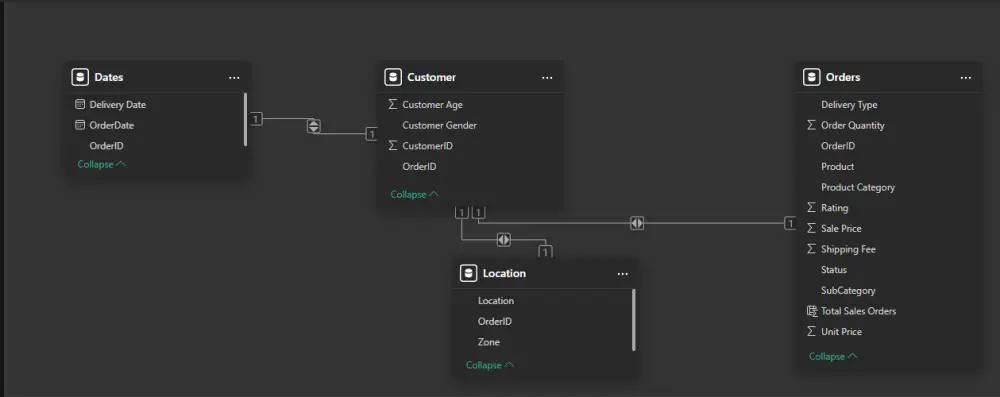Select the Location table header title

point(504,273)
